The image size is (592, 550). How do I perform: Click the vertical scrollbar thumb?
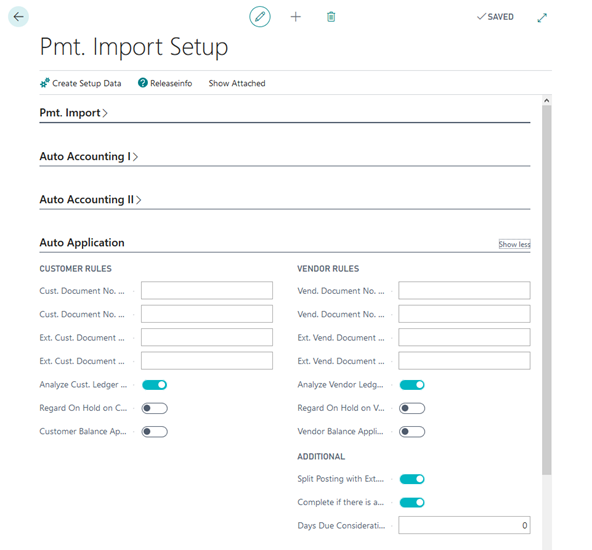546,290
